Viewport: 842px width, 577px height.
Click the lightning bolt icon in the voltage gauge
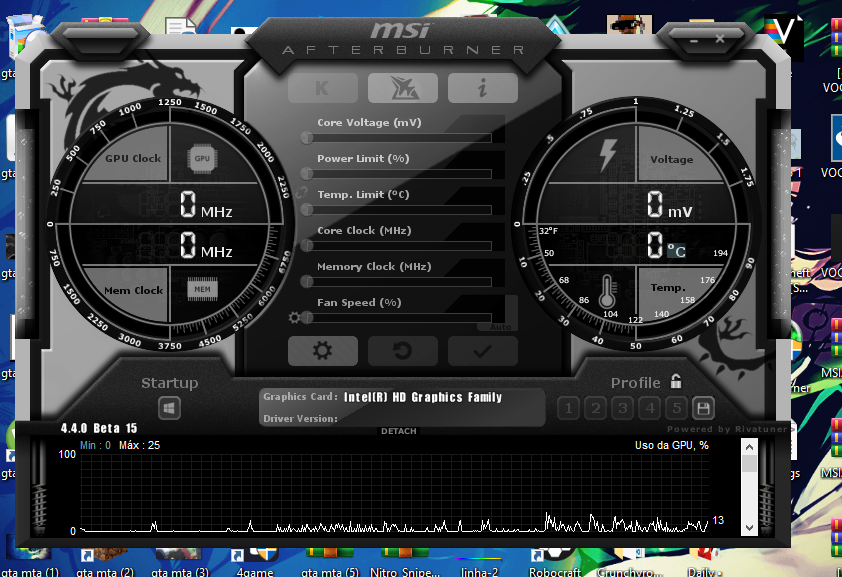pos(608,156)
